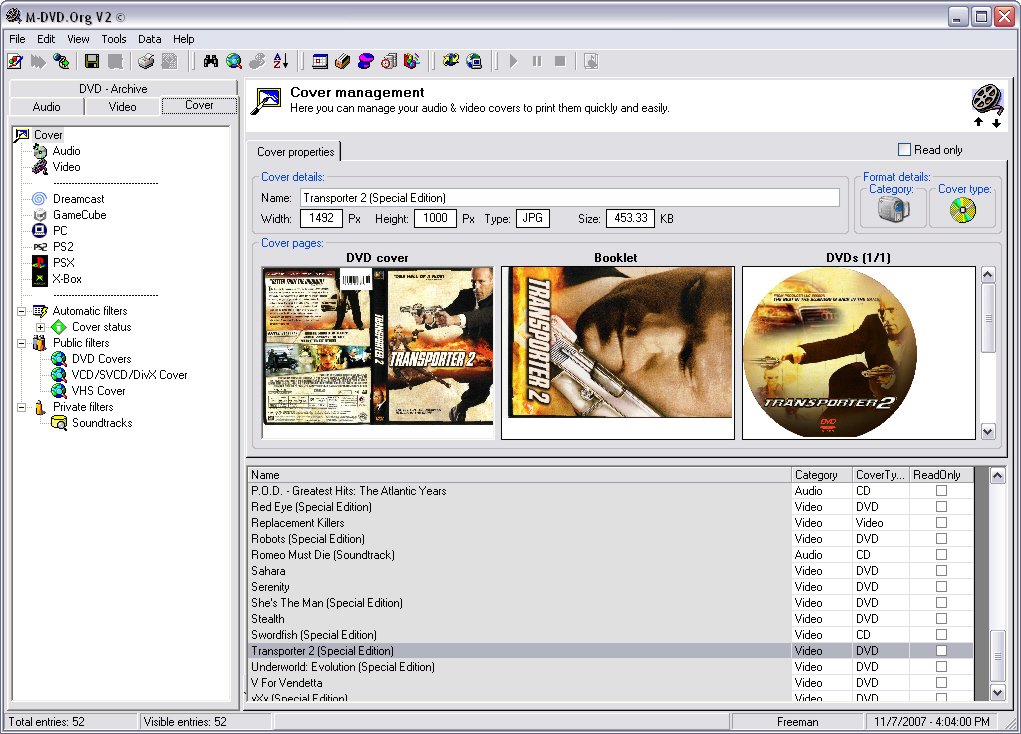Open the Help menu
The height and width of the screenshot is (734, 1021).
click(183, 39)
